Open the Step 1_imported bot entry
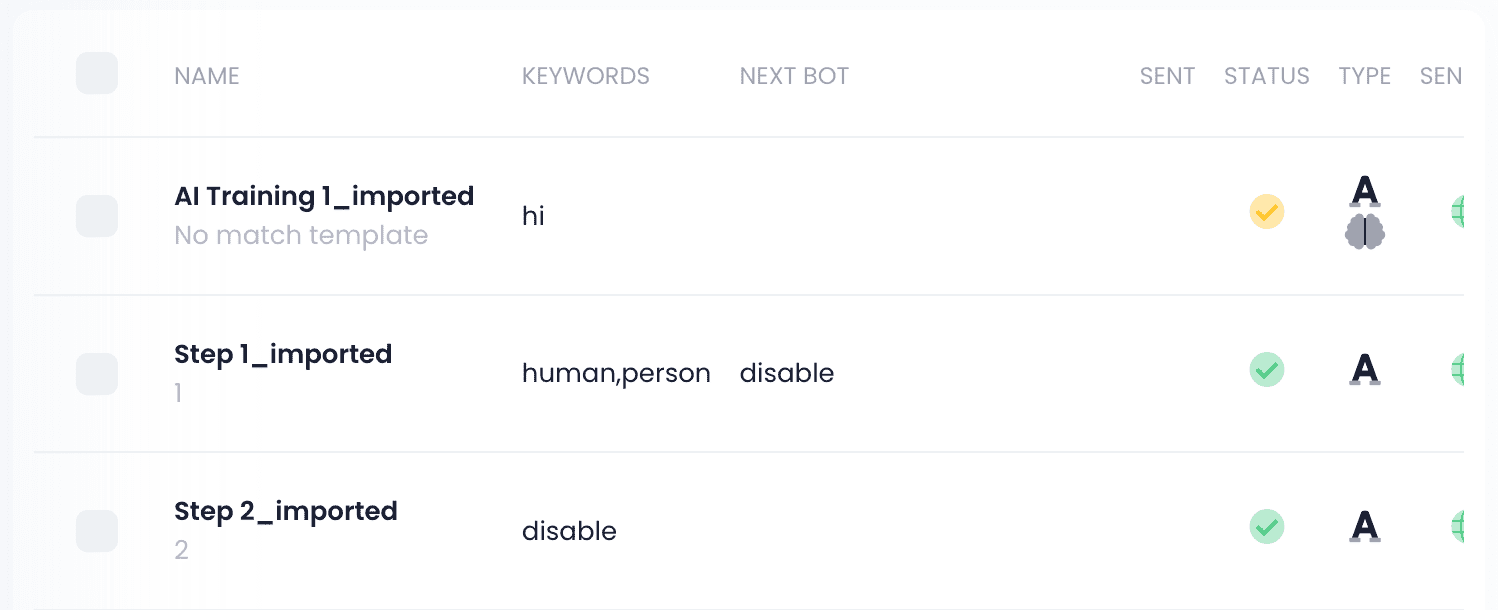 pos(283,354)
